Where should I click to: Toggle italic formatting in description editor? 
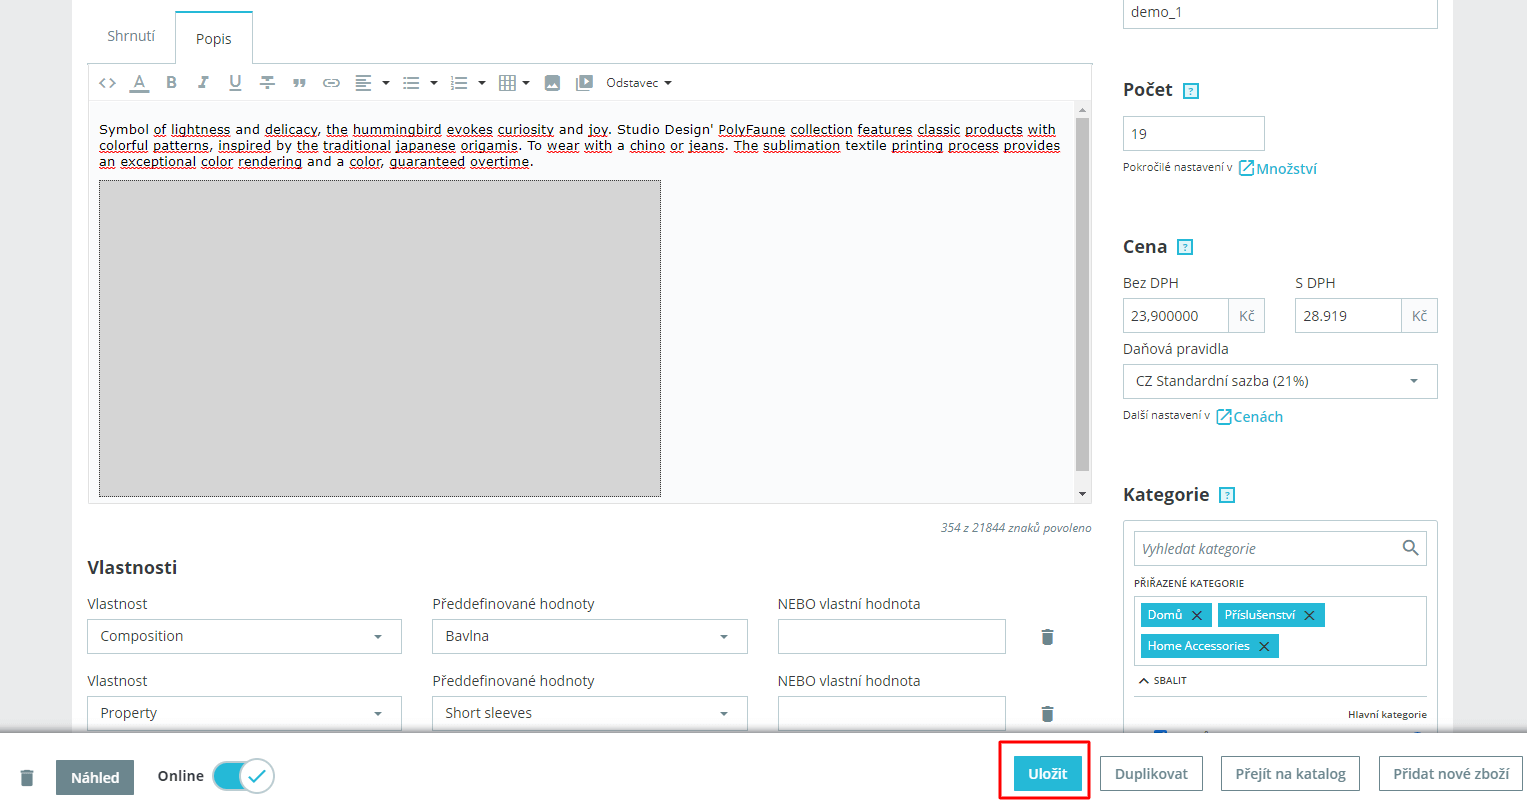click(203, 83)
